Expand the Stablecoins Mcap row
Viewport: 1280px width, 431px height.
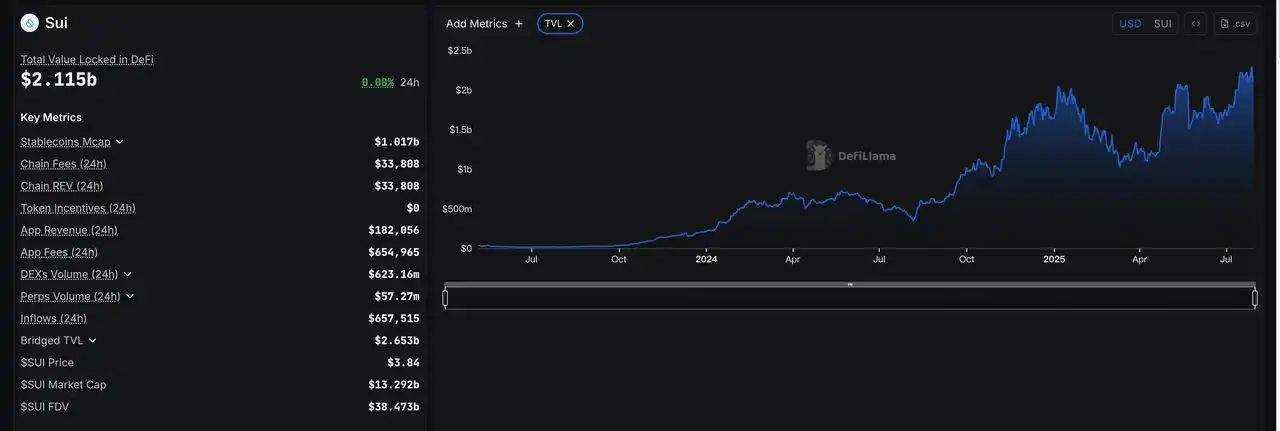pos(120,142)
